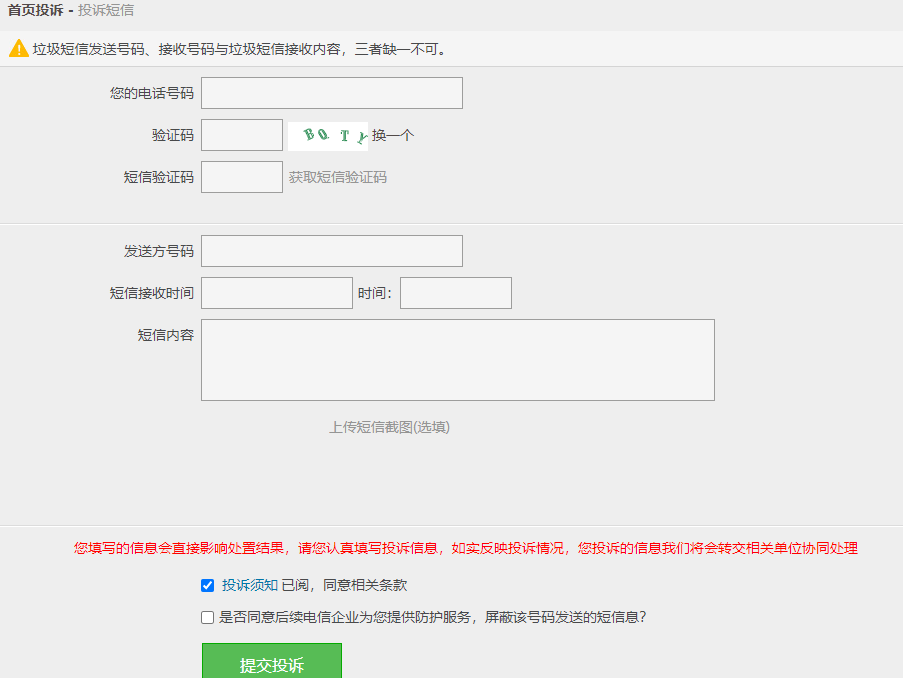Click the green 提交投诉 submit button
903x678 pixels.
pyautogui.click(x=272, y=660)
